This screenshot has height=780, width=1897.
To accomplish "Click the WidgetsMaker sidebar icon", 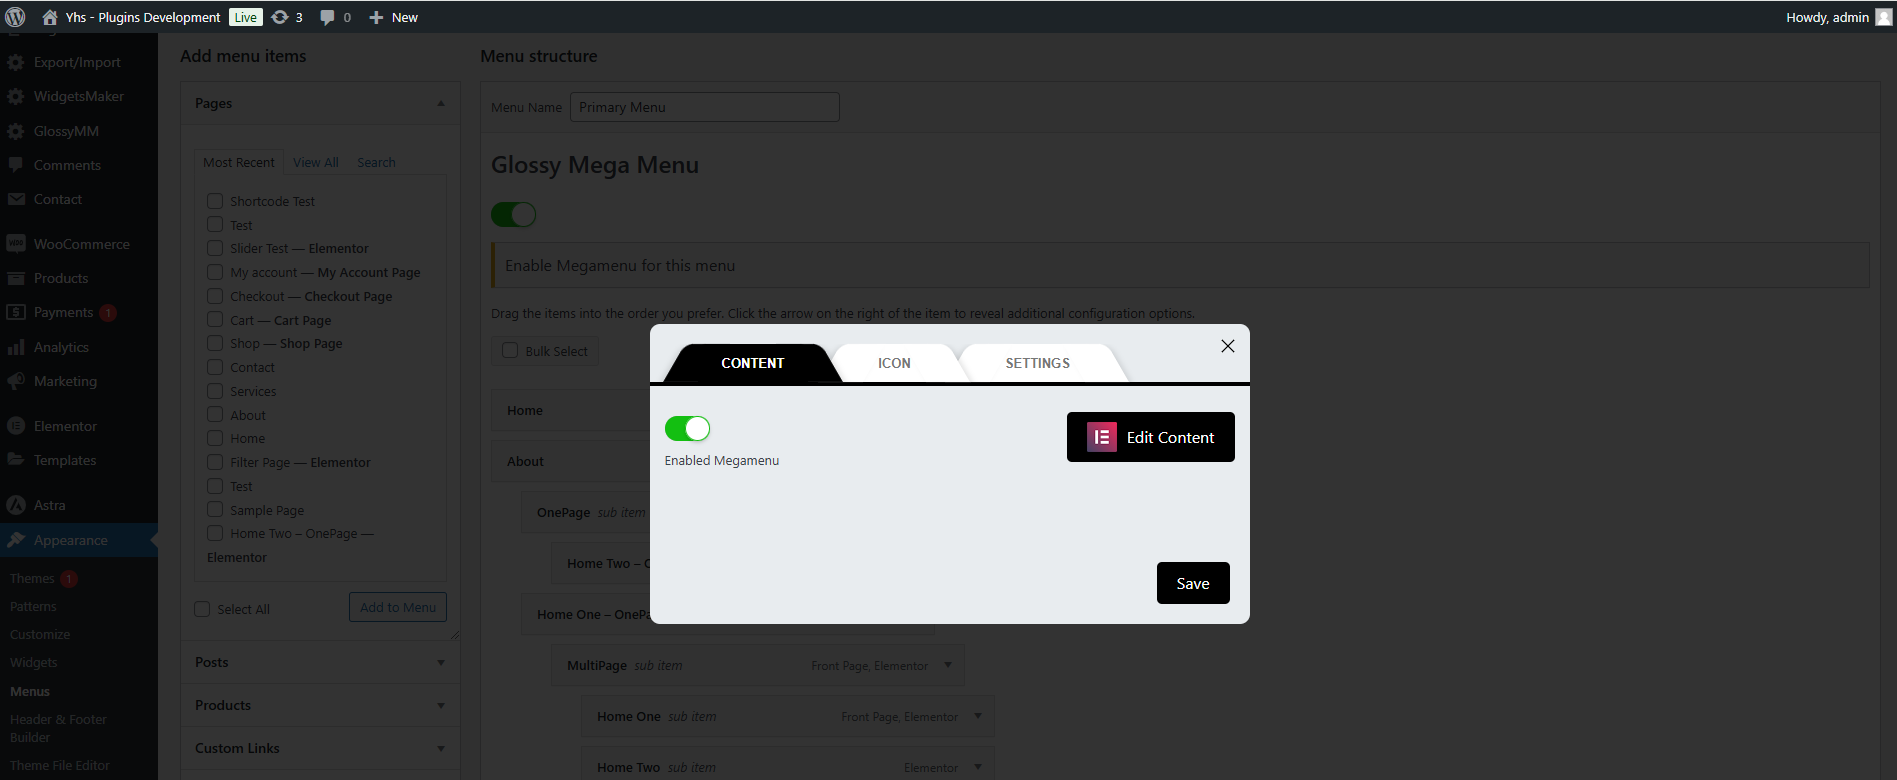I will coord(16,97).
